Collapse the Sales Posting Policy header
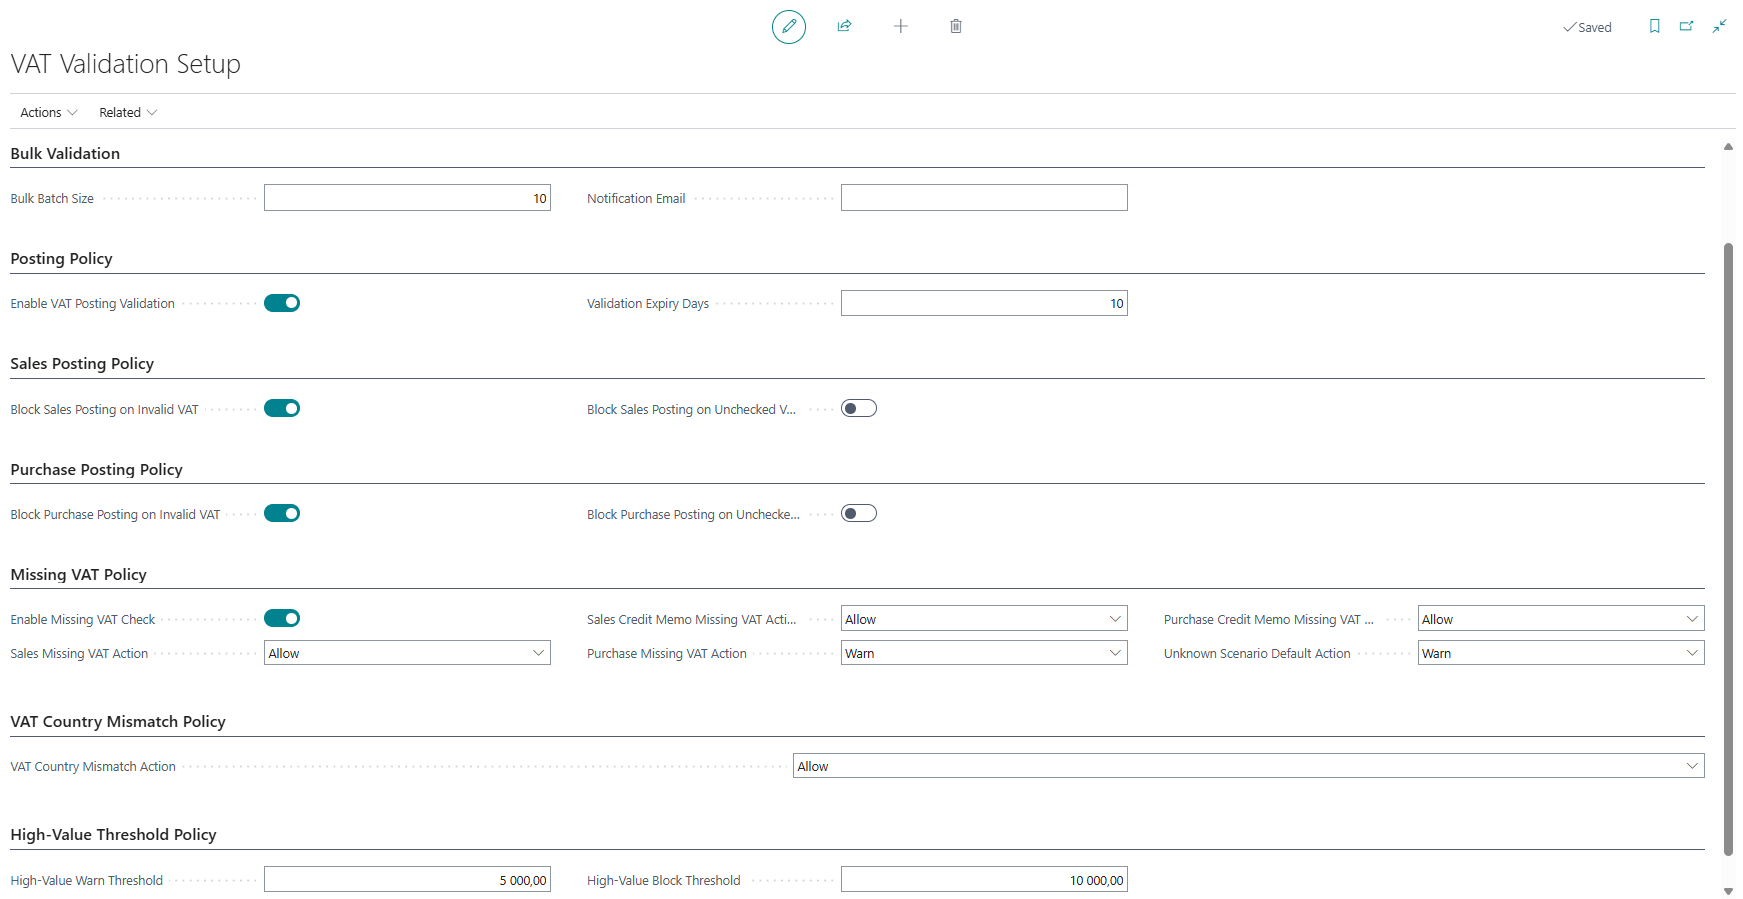The width and height of the screenshot is (1743, 899). (82, 364)
